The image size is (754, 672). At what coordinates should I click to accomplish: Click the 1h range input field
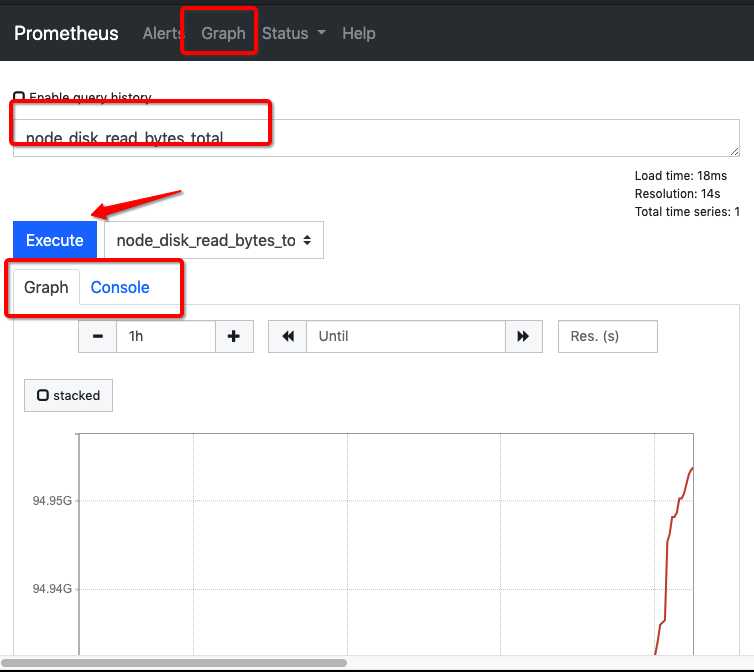166,336
